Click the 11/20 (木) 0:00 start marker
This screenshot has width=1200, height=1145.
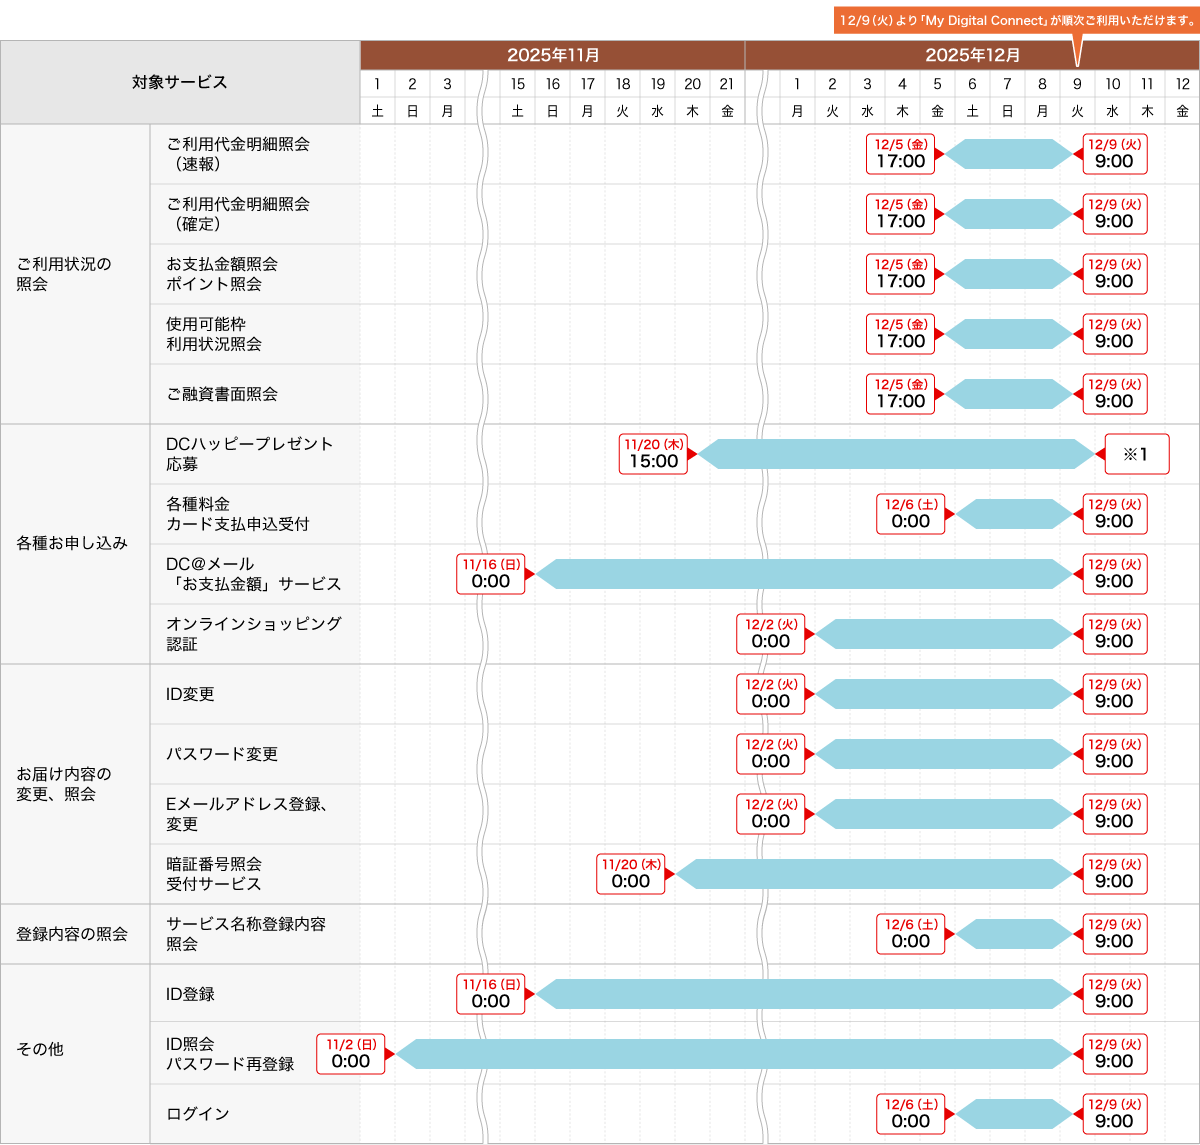[631, 874]
